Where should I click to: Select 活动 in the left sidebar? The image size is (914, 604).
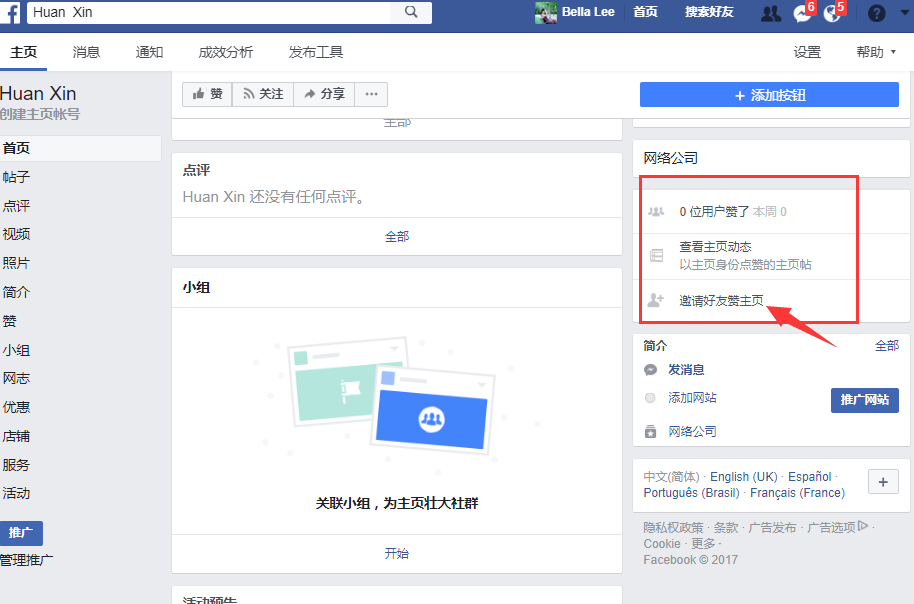tap(16, 493)
